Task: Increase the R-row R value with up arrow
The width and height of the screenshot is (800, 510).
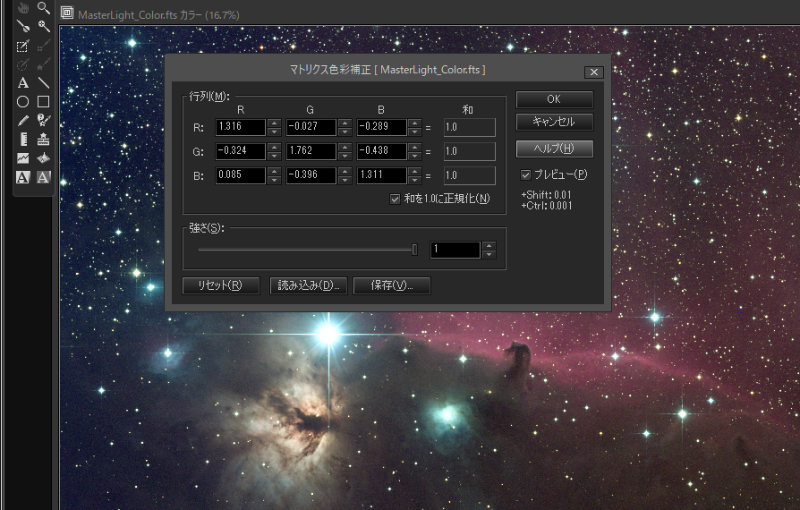Action: [x=275, y=123]
